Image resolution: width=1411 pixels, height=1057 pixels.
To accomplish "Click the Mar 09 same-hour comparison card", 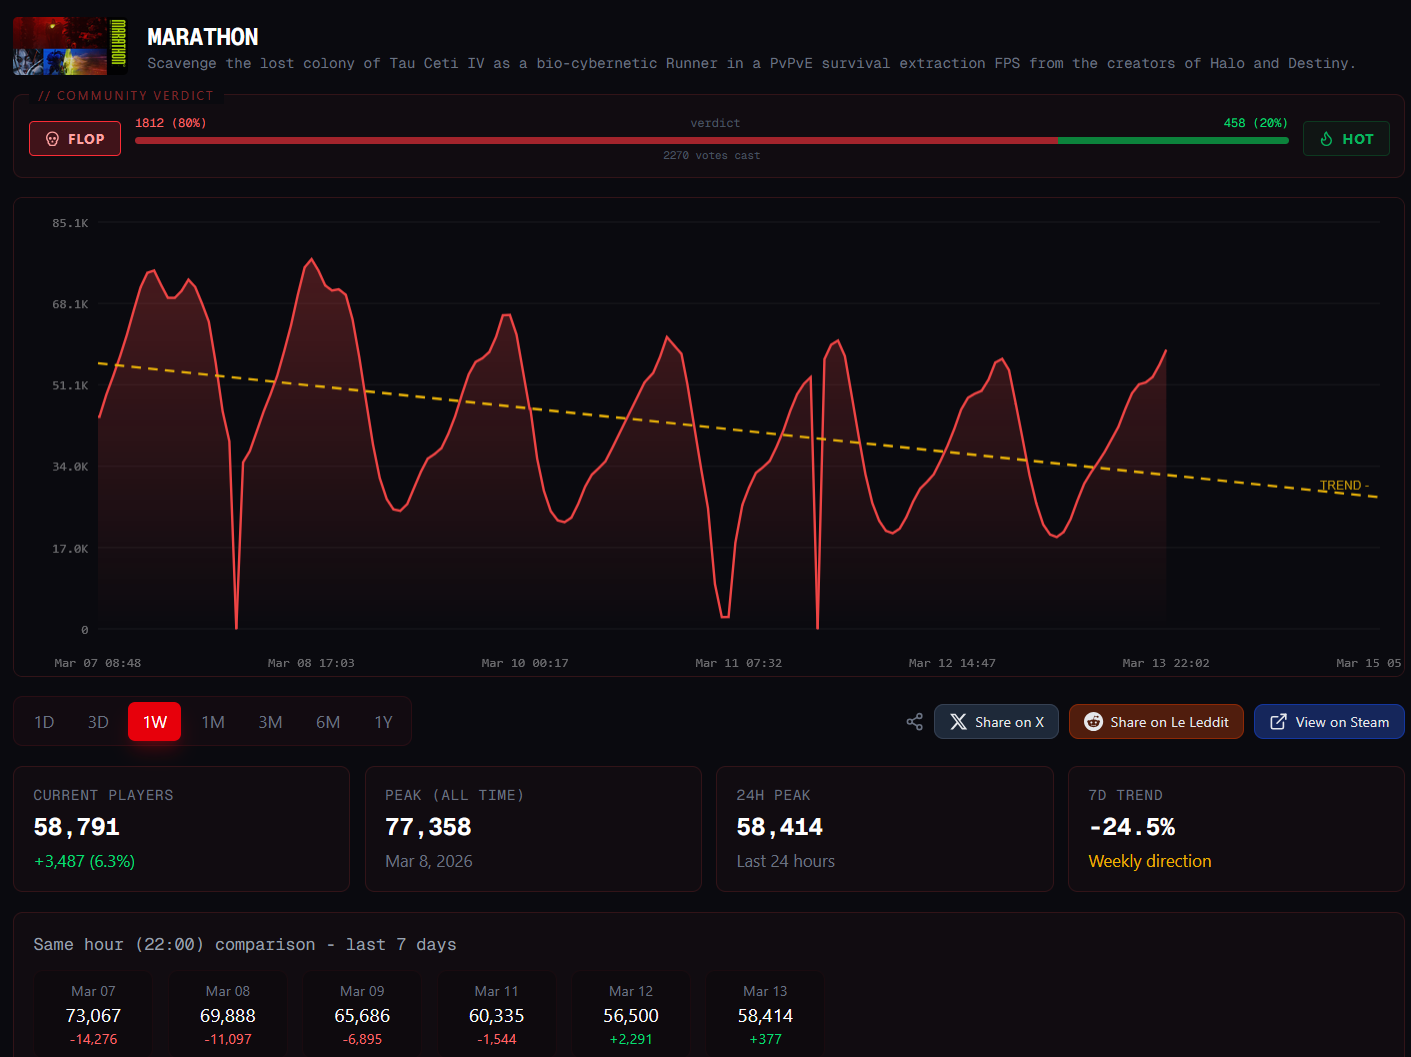I will pos(362,1014).
